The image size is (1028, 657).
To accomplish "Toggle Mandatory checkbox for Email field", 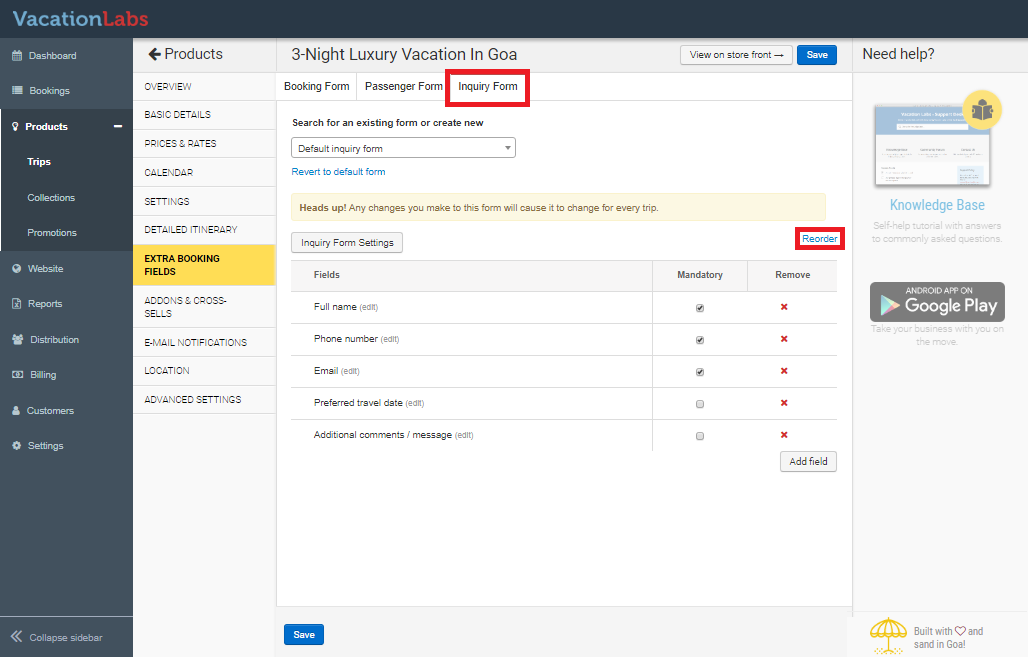I will point(699,372).
